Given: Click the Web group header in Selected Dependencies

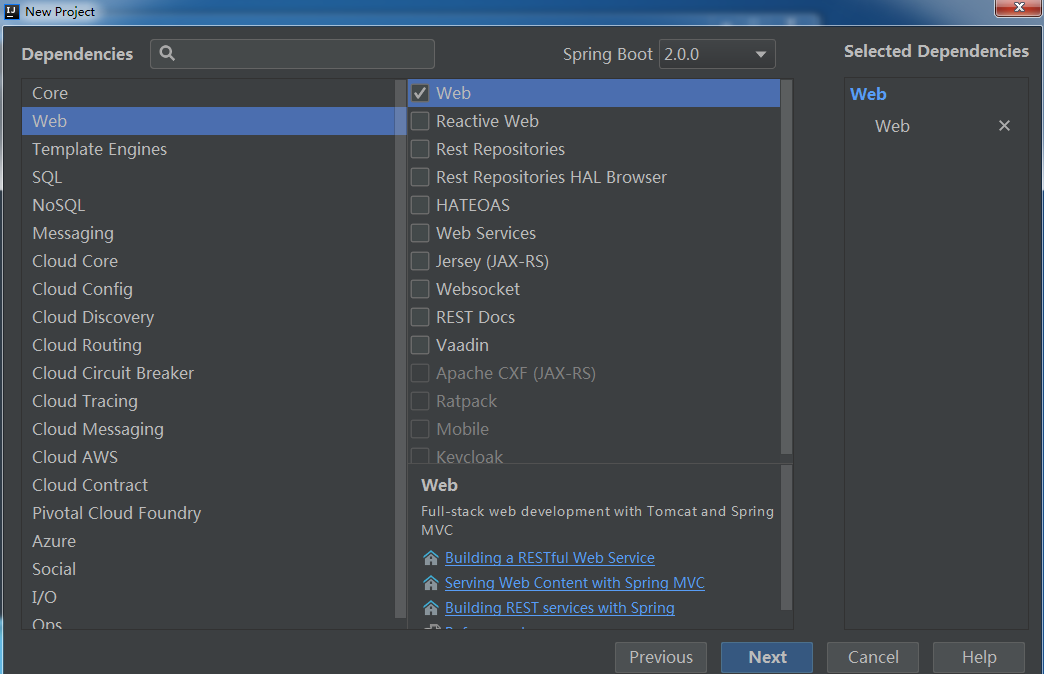Looking at the screenshot, I should click(x=868, y=94).
